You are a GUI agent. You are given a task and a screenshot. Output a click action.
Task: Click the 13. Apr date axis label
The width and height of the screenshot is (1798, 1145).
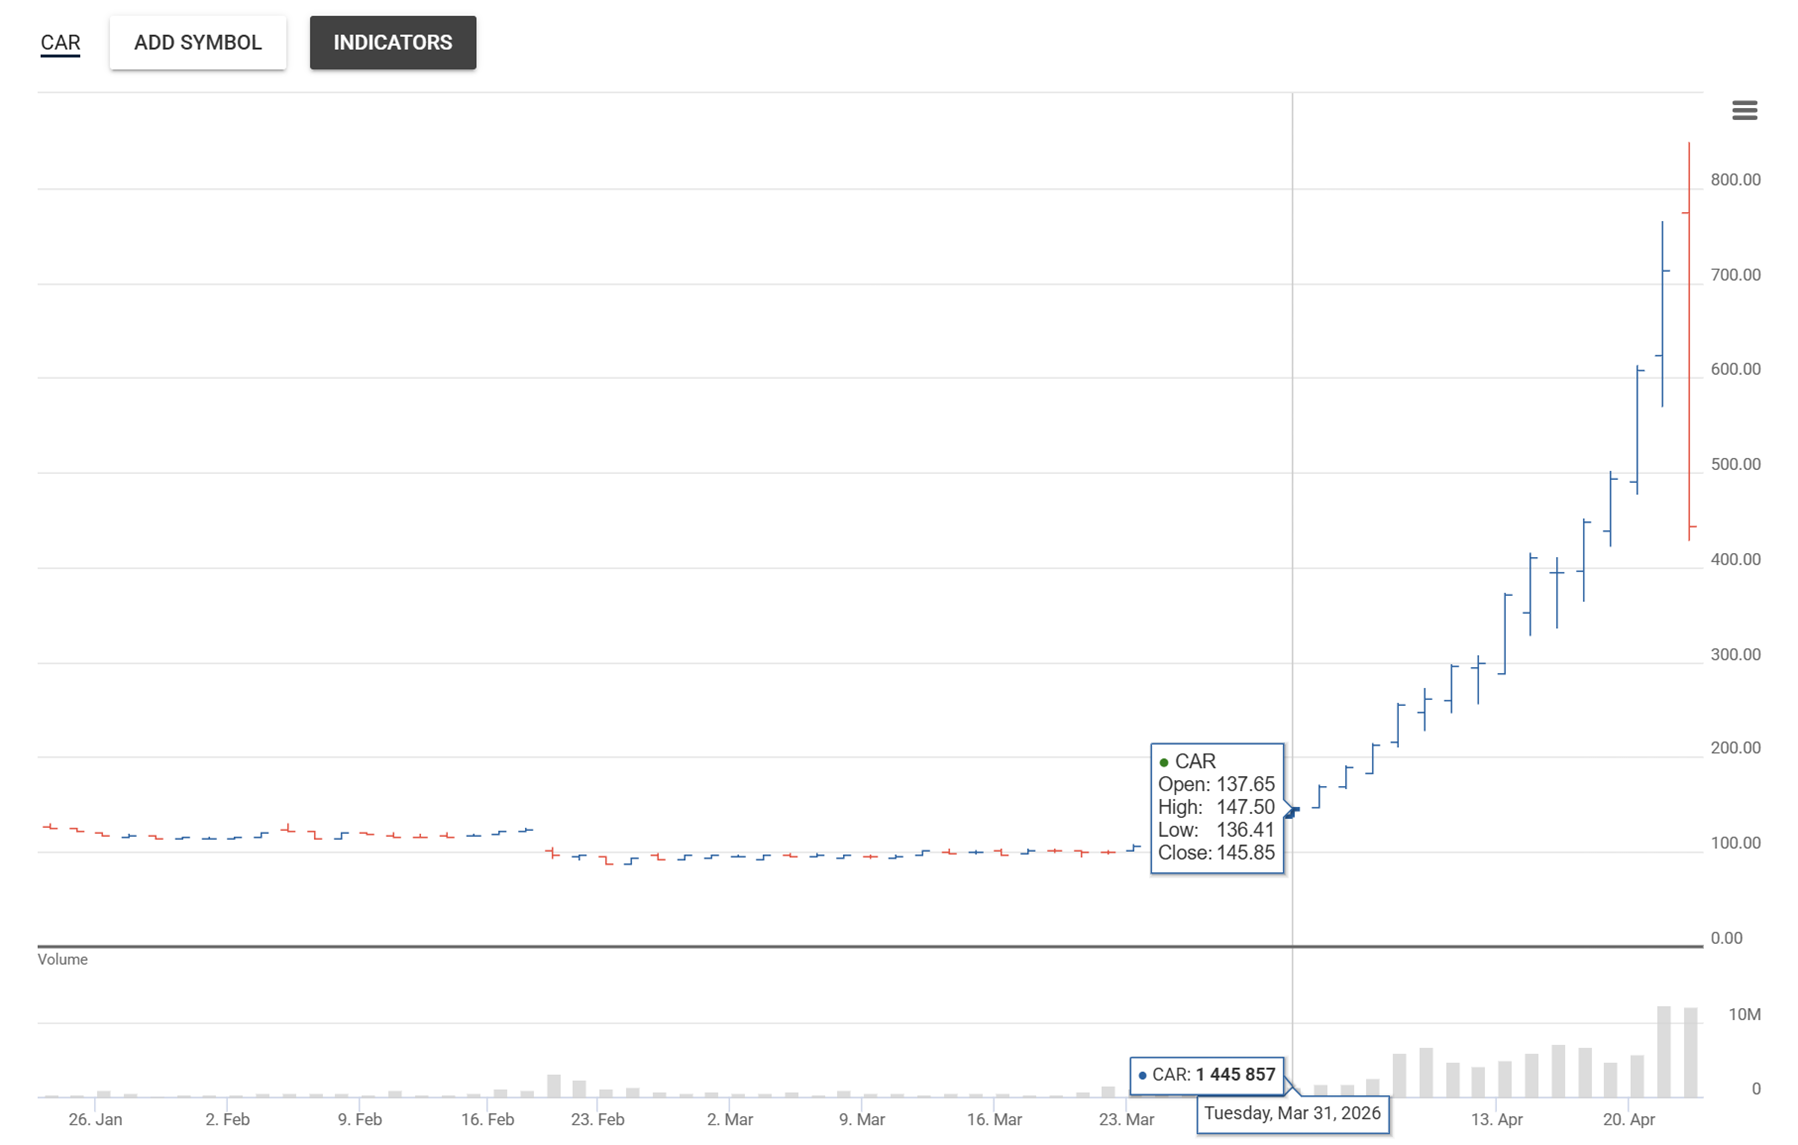1497,1120
